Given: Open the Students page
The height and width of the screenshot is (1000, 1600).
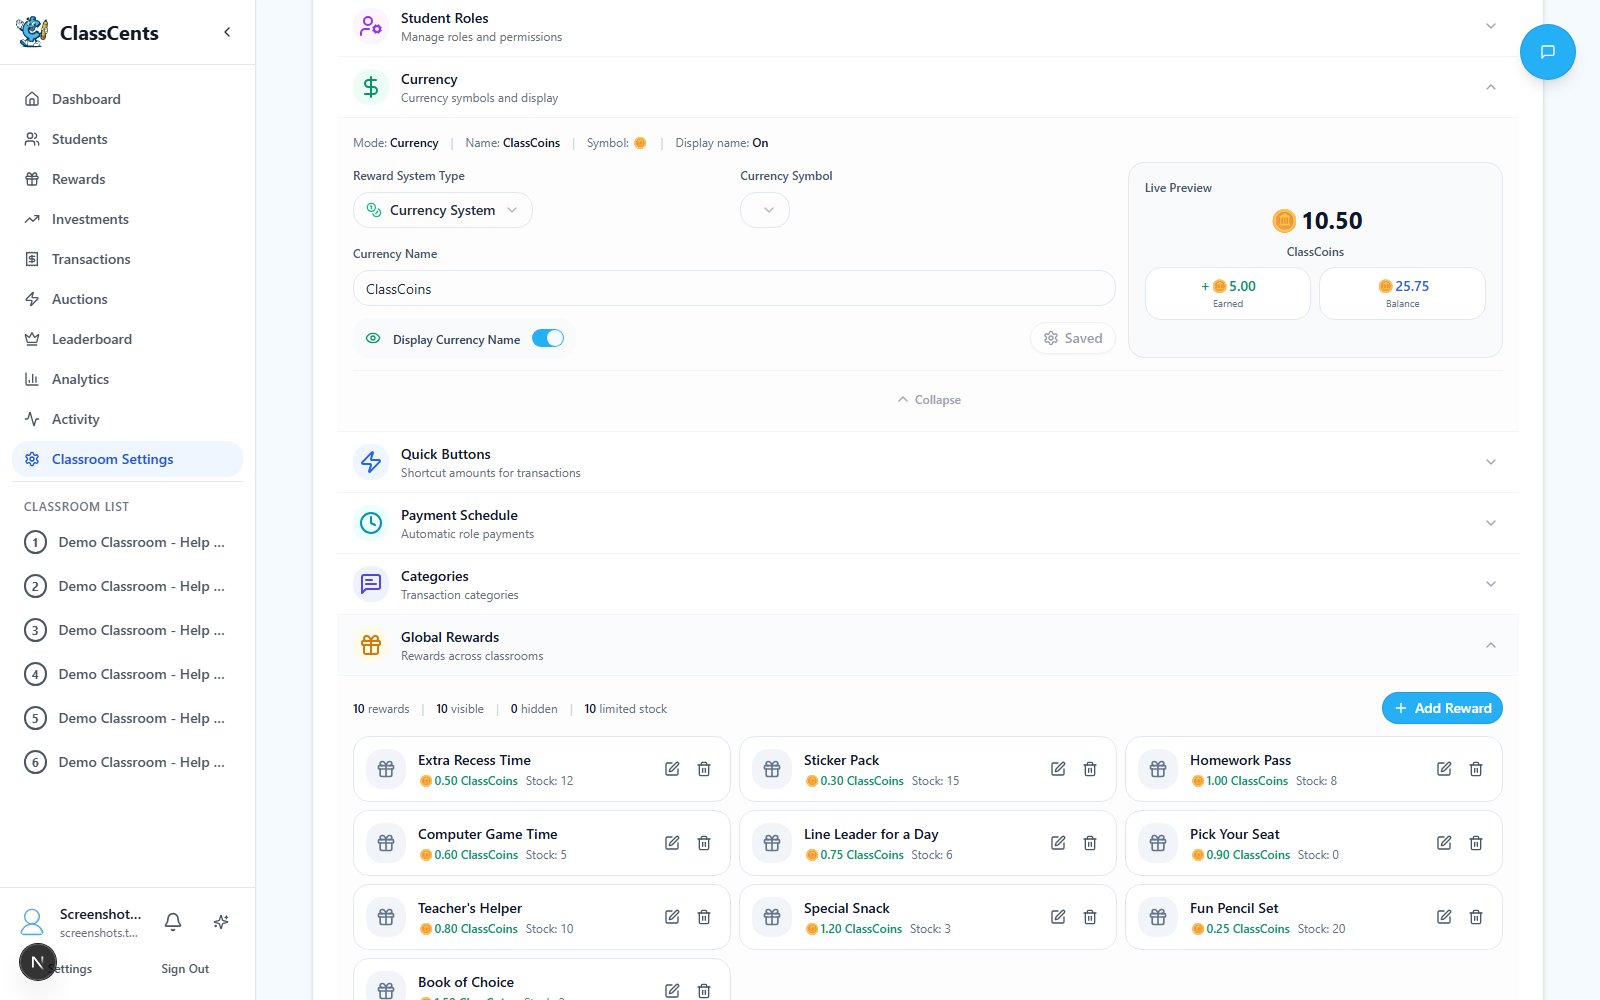Looking at the screenshot, I should click(x=127, y=139).
